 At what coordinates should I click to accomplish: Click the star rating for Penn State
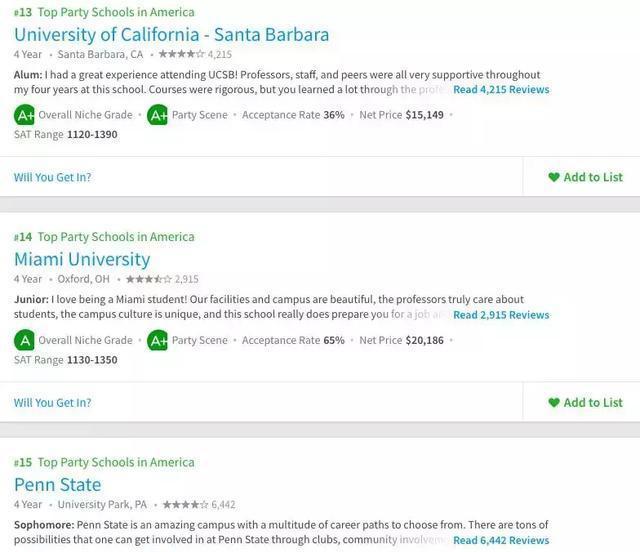(x=185, y=504)
